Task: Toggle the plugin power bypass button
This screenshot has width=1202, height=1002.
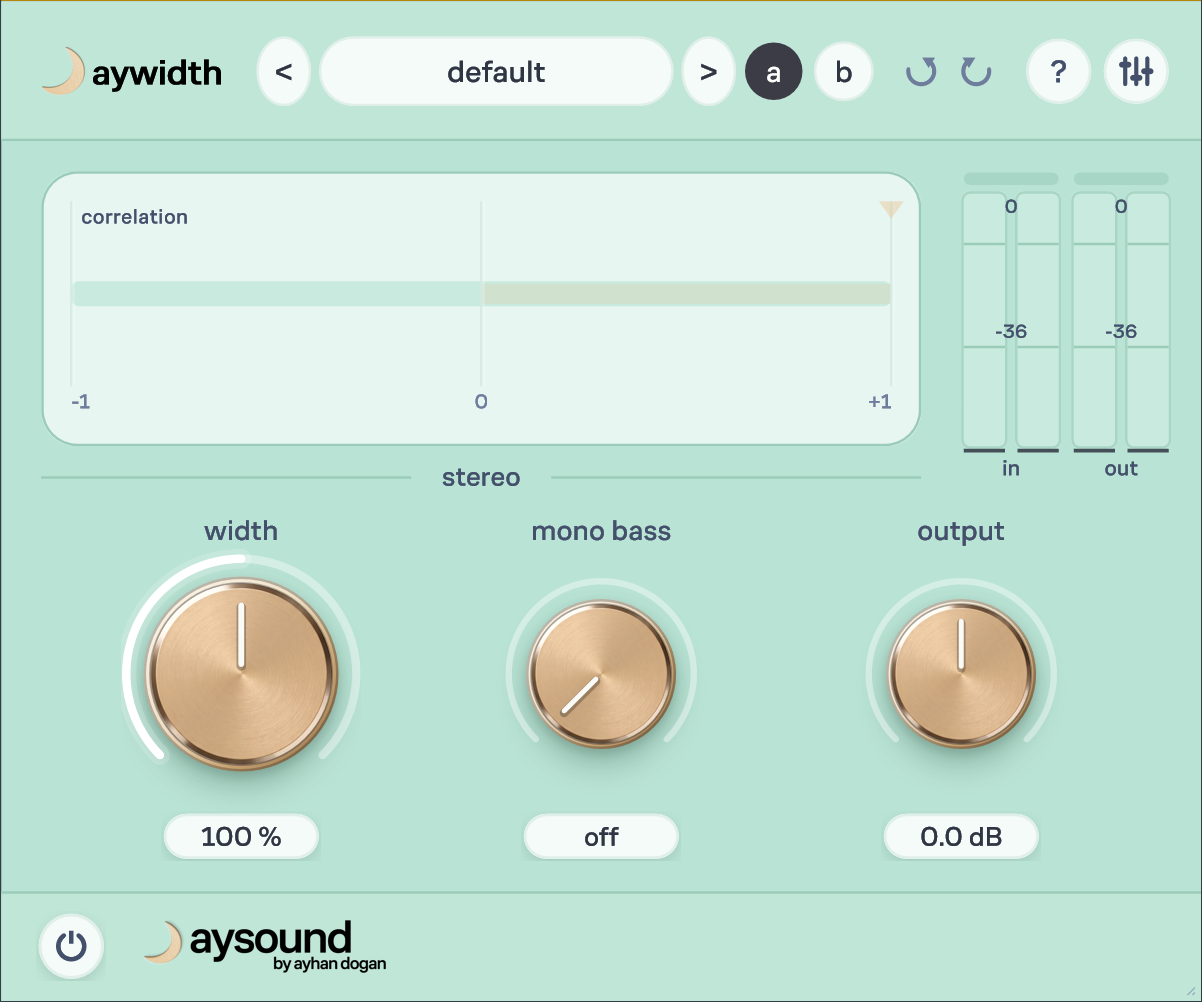Action: coord(71,945)
